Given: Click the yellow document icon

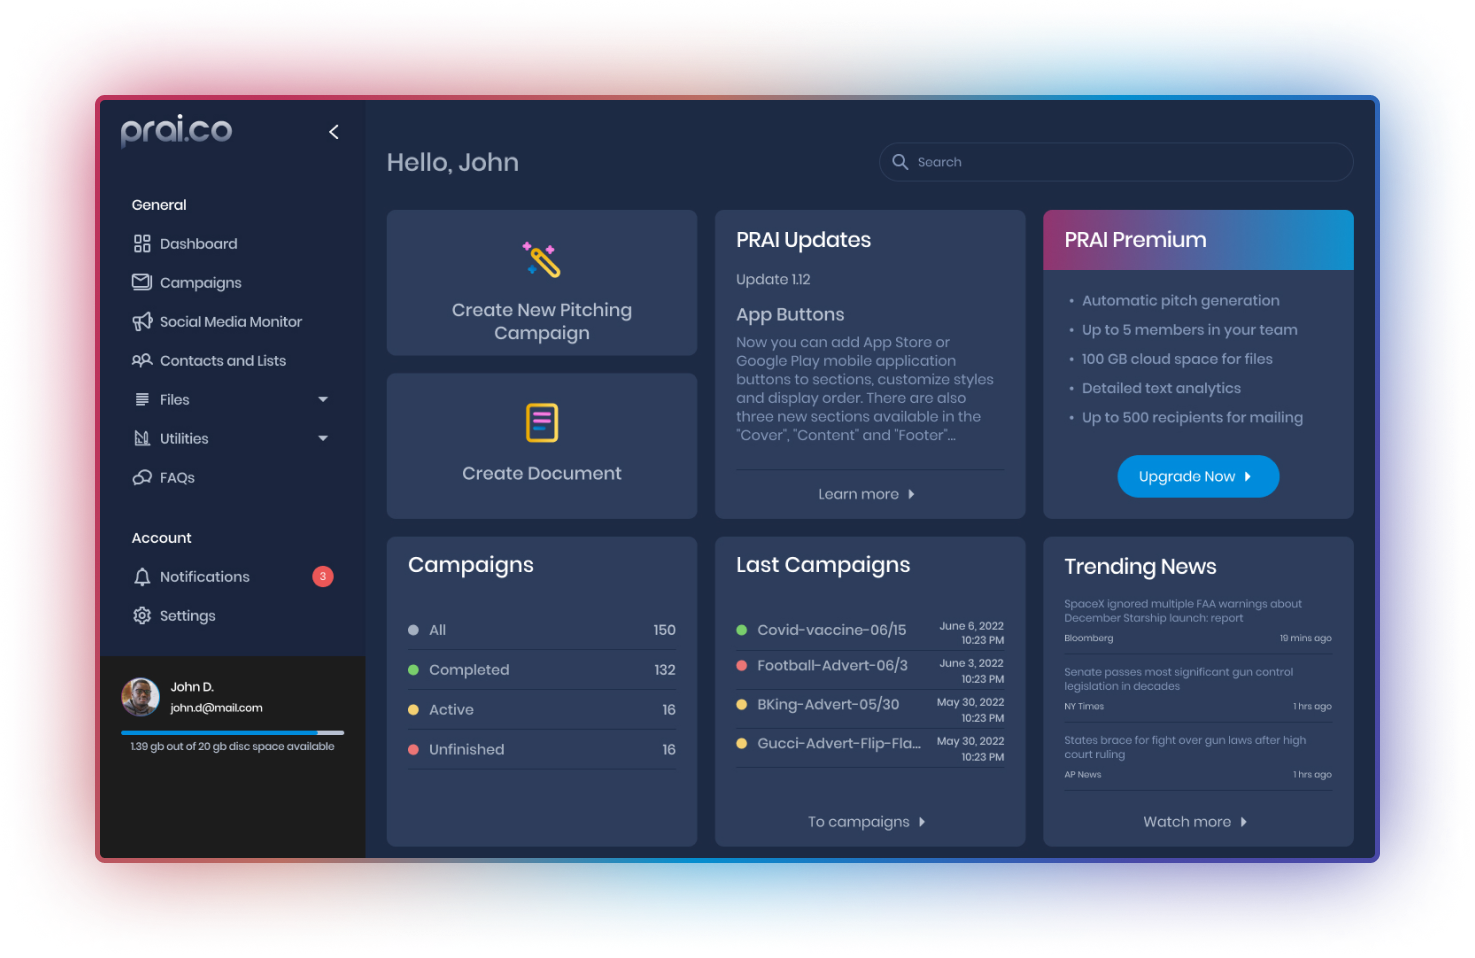Looking at the screenshot, I should (x=542, y=422).
